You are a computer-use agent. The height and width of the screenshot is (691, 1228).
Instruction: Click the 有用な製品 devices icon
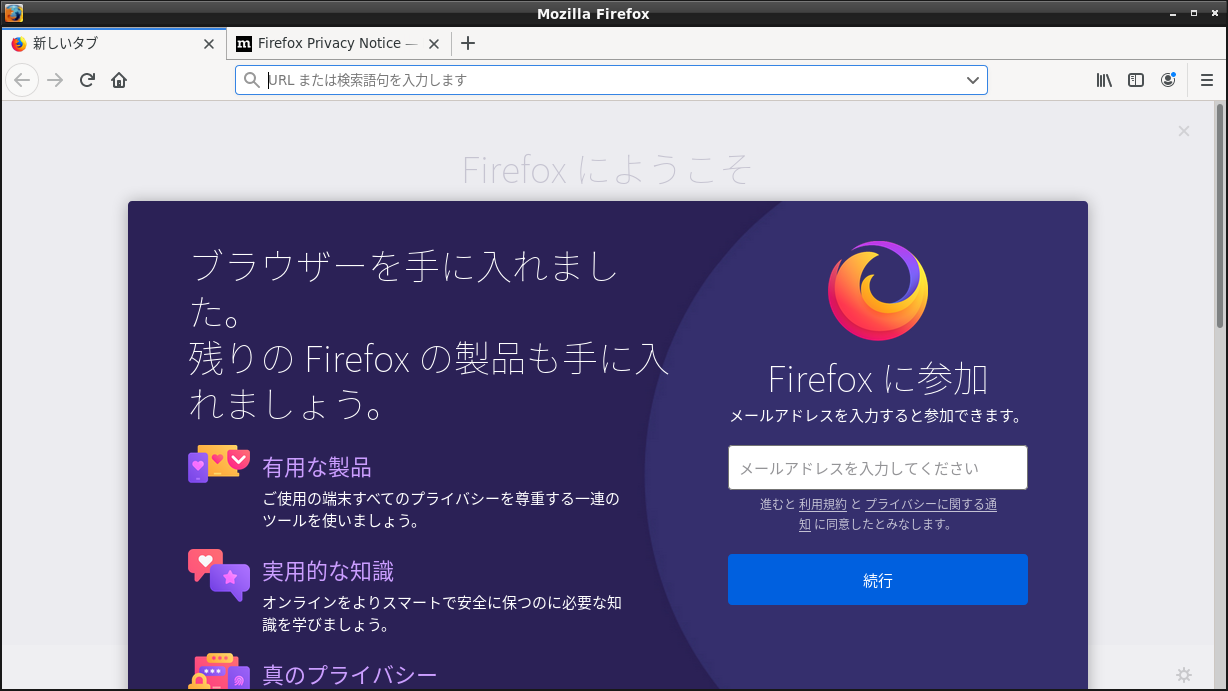(x=218, y=464)
